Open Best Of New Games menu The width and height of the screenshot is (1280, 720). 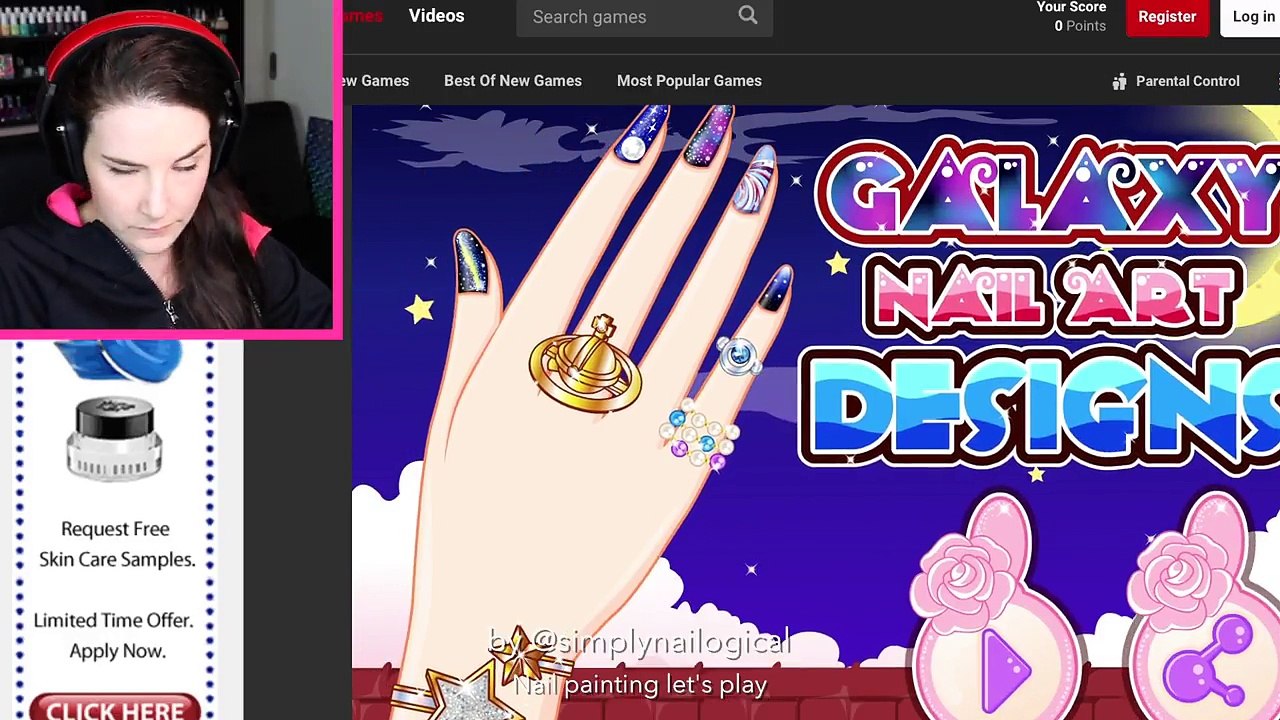513,81
